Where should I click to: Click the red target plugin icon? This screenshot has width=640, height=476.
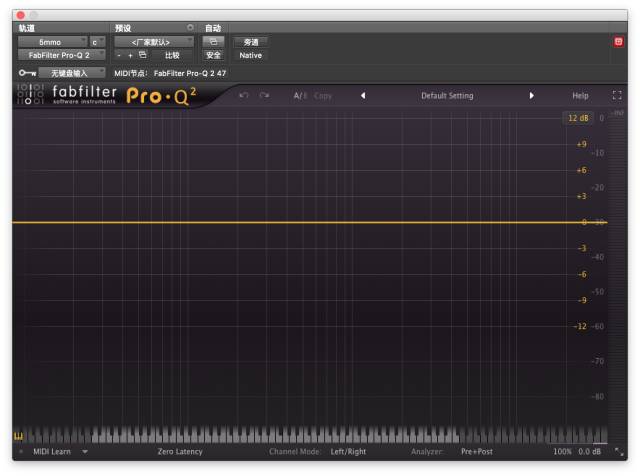618,42
